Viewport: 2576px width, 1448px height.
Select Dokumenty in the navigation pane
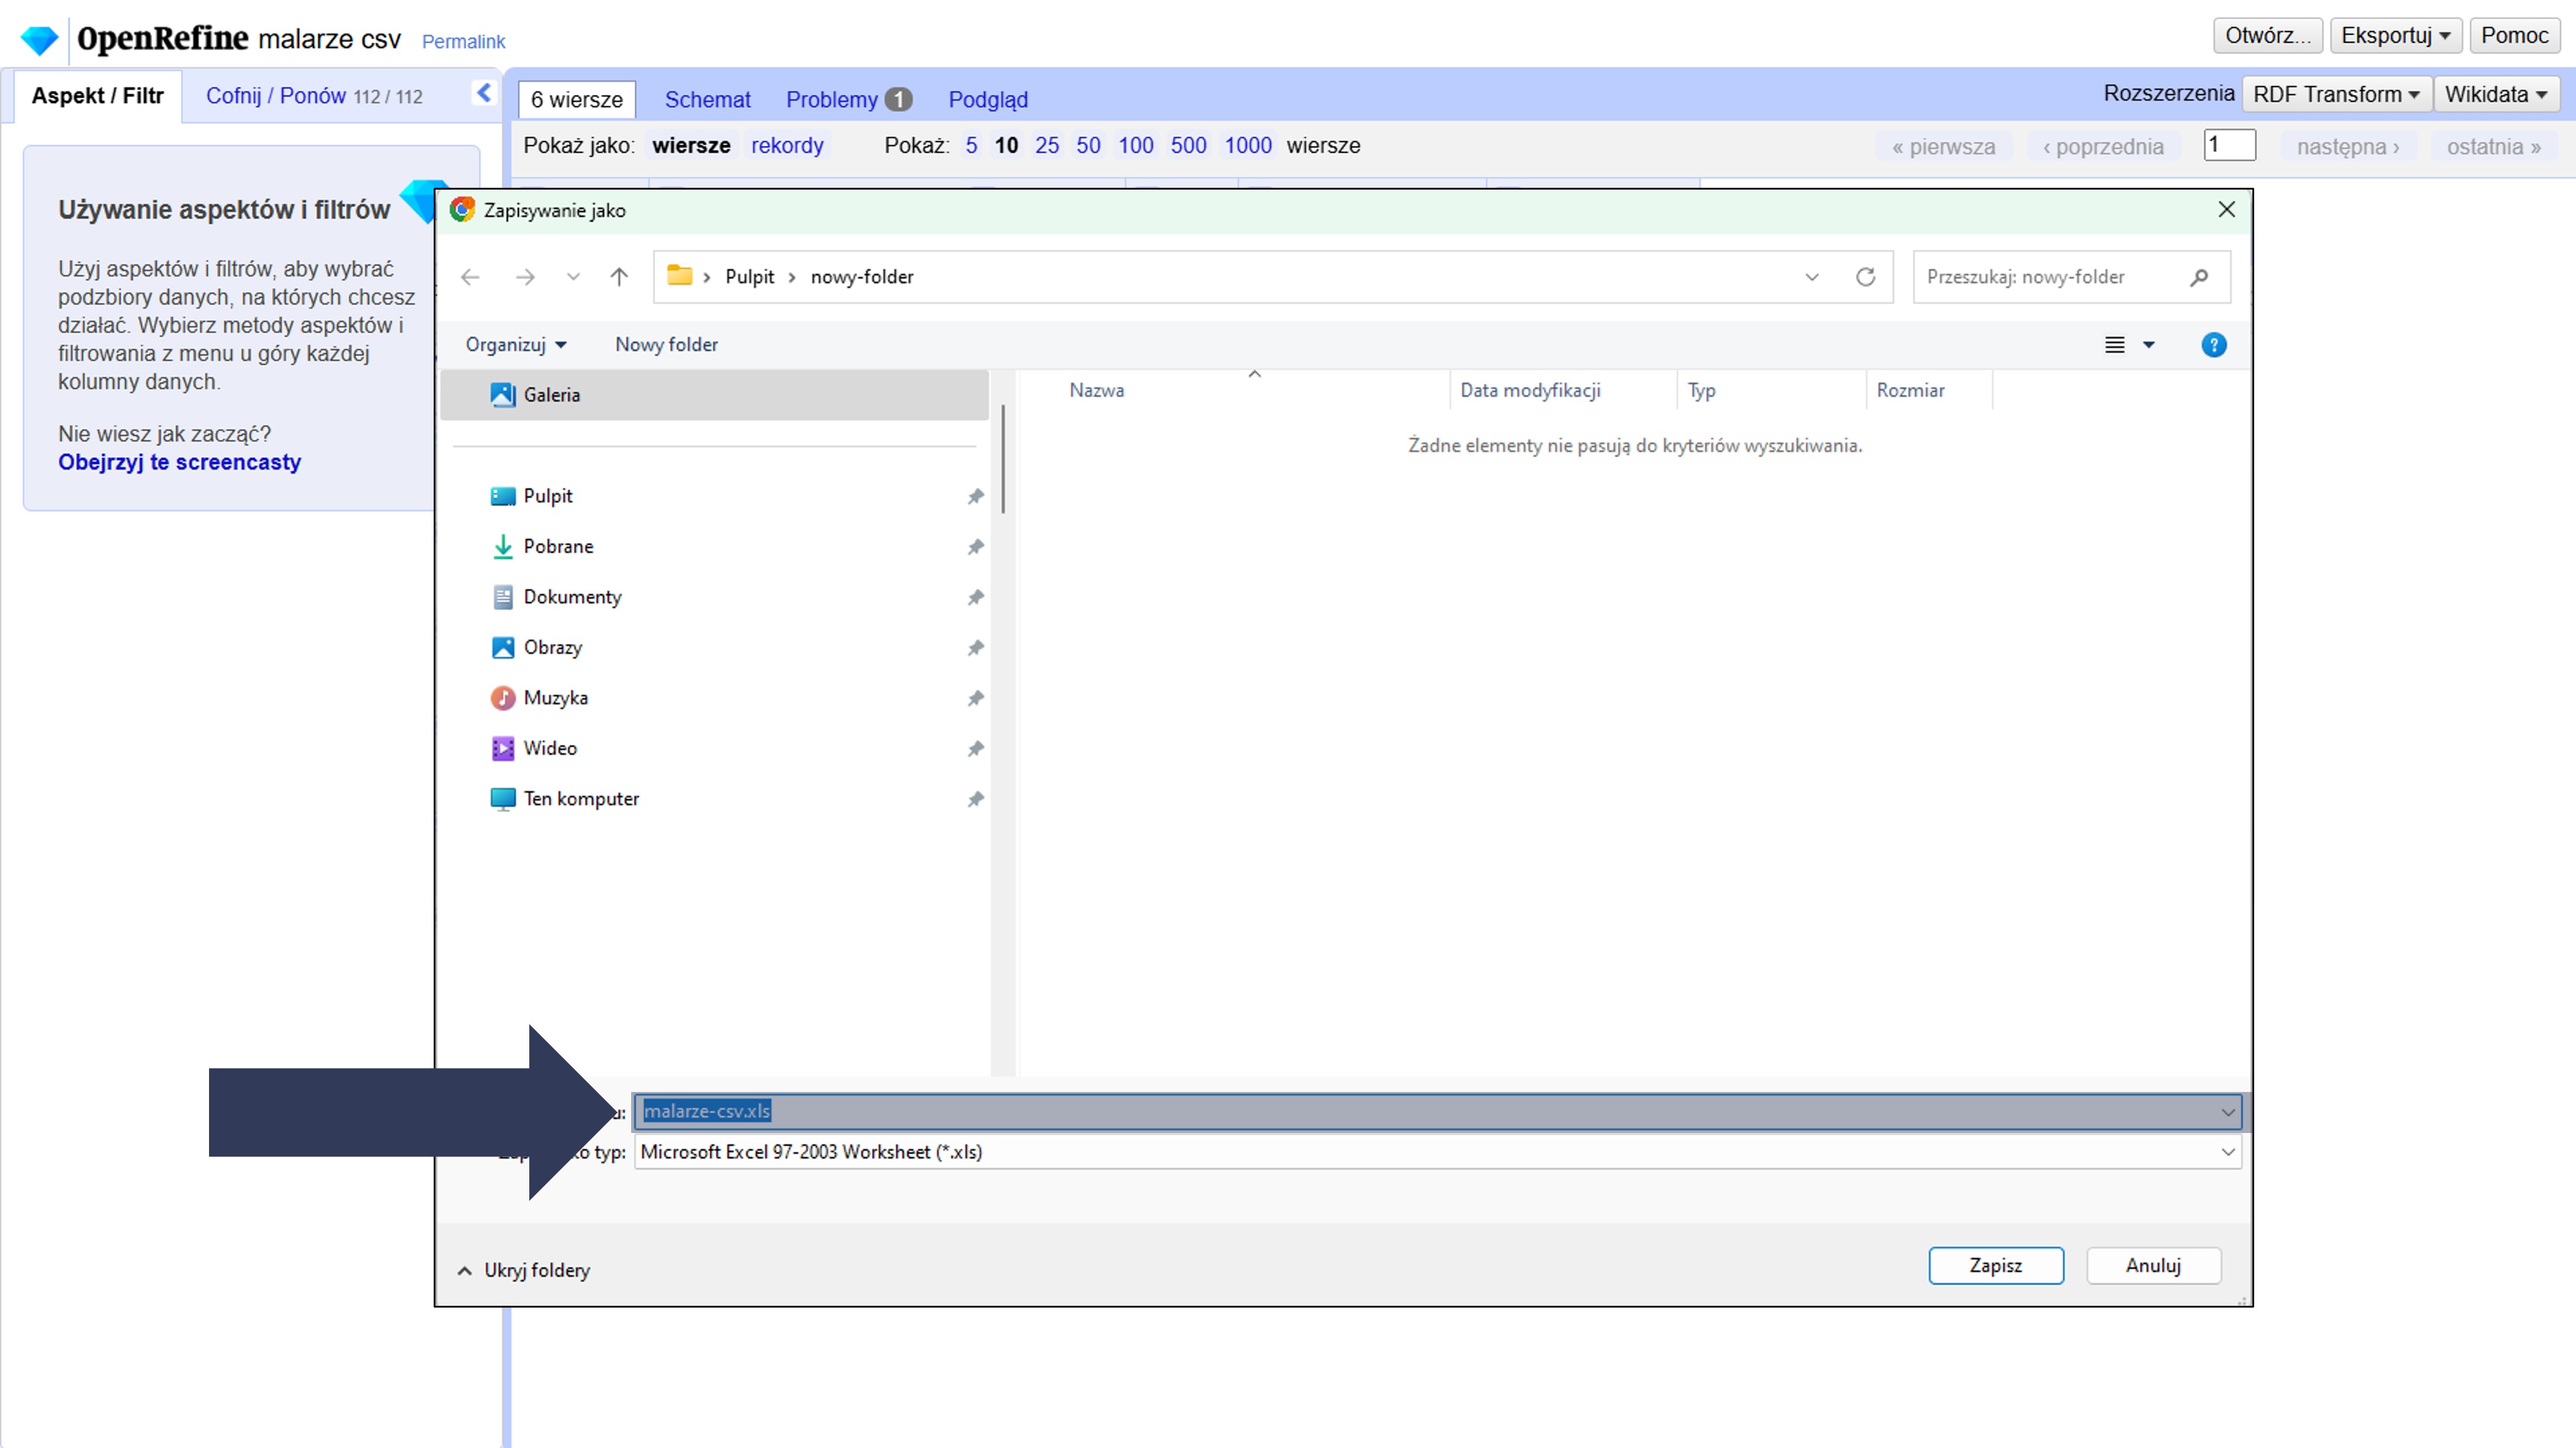pos(572,597)
